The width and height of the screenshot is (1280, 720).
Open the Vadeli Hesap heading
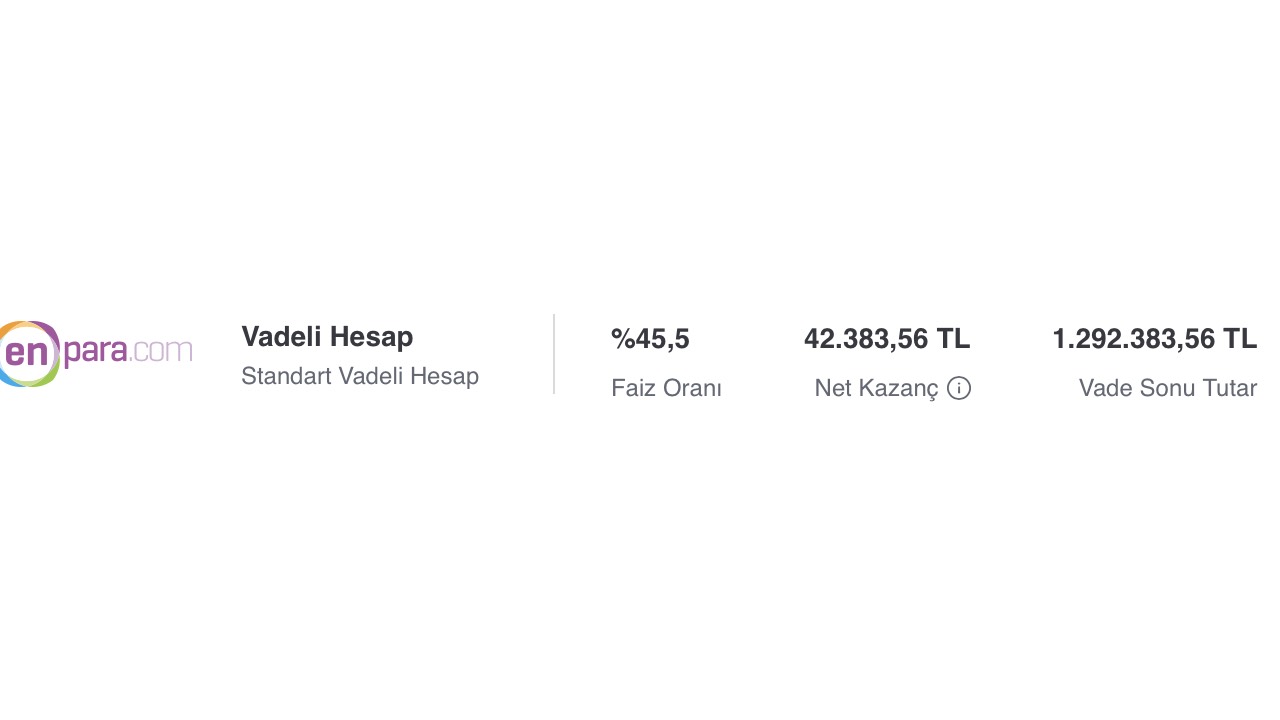[x=327, y=337]
